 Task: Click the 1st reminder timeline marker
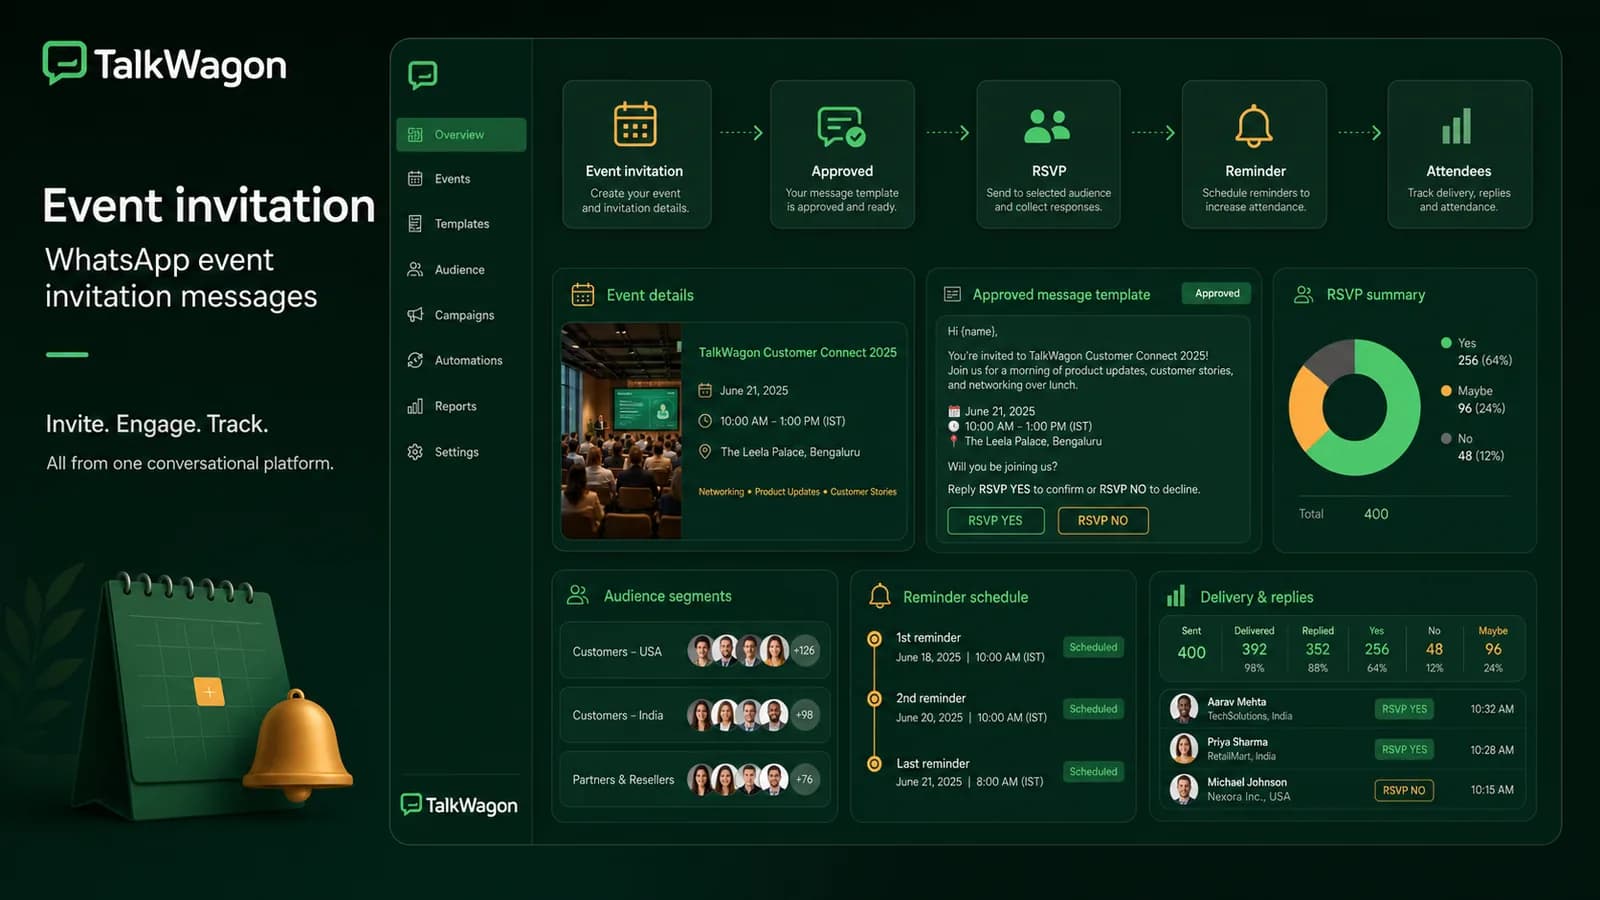[875, 638]
